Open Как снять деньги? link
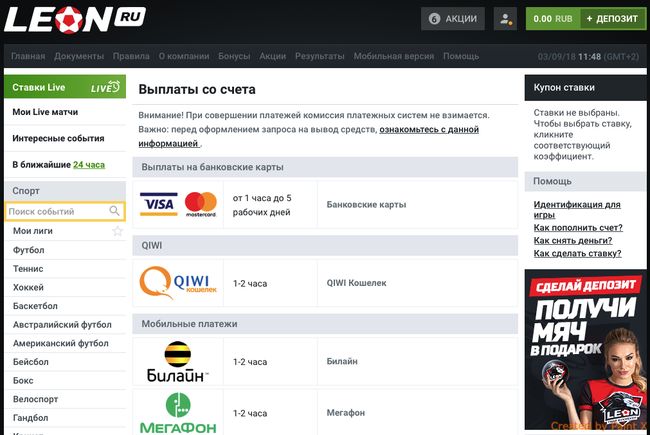This screenshot has height=435, width=650. (572, 241)
